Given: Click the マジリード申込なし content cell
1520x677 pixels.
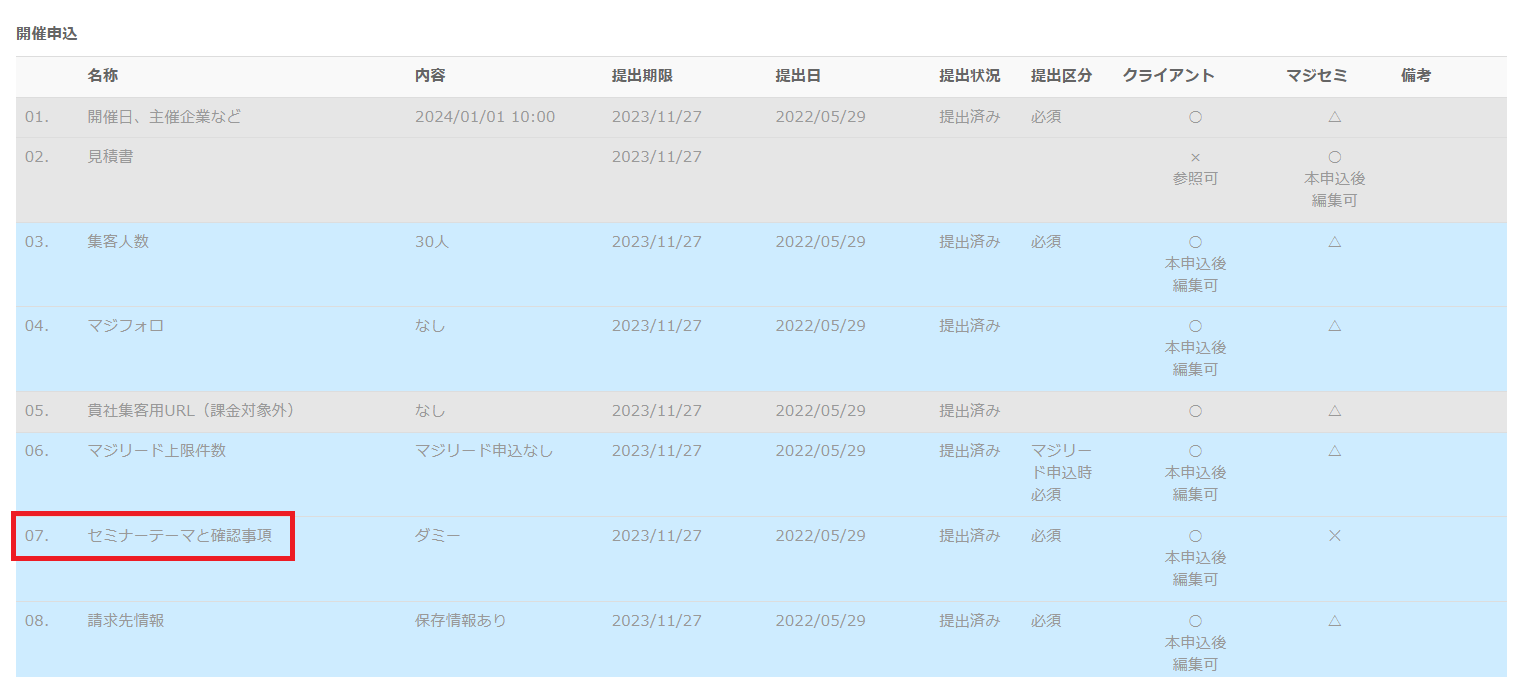Looking at the screenshot, I should click(x=484, y=451).
